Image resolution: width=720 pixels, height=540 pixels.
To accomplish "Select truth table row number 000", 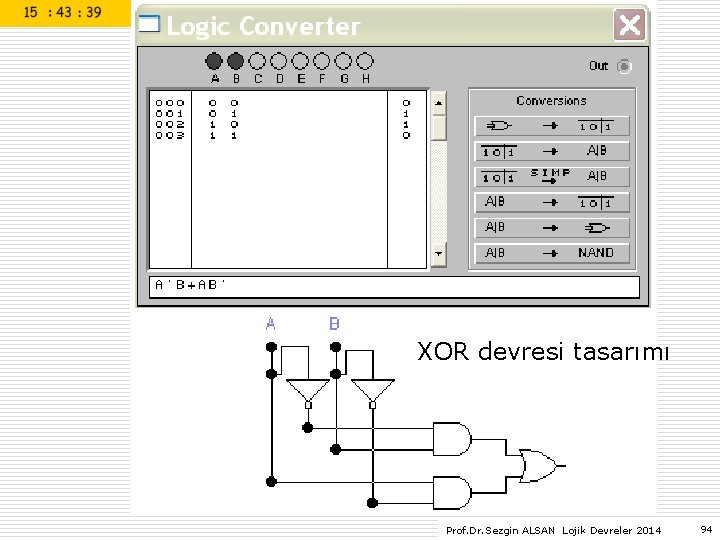I will [170, 103].
